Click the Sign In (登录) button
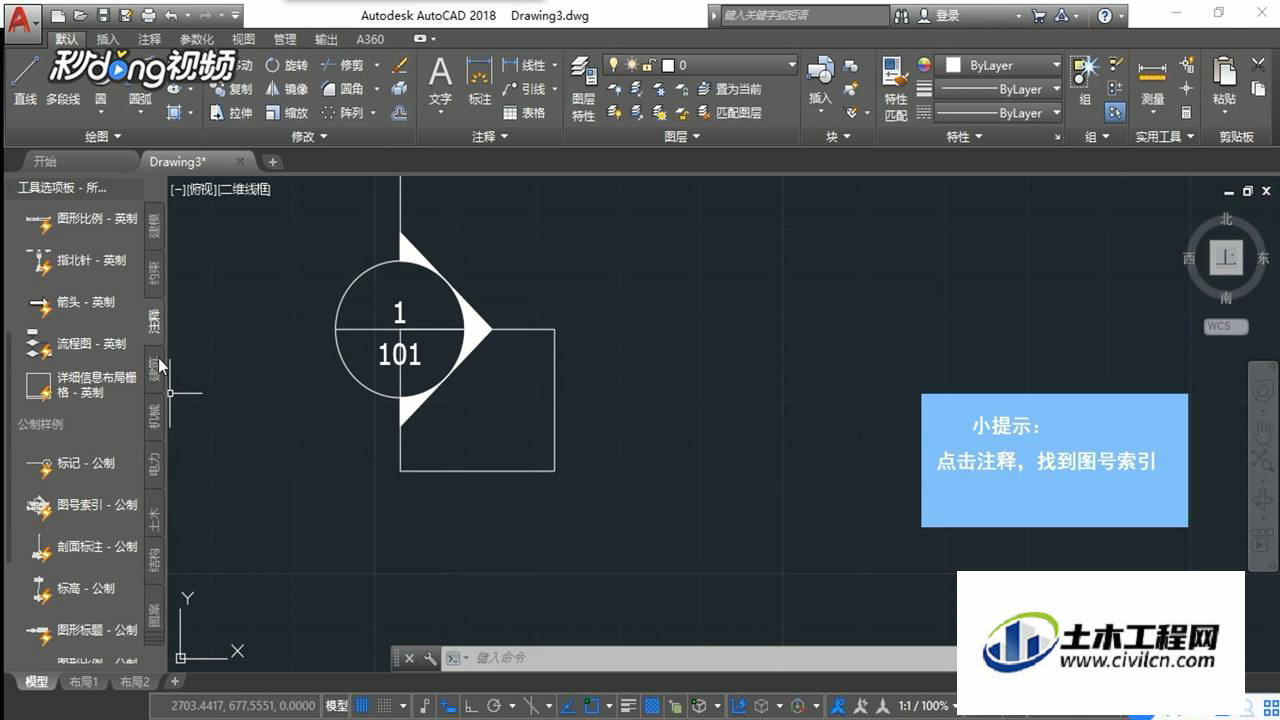Screen dimensions: 1280x720 [940, 16]
